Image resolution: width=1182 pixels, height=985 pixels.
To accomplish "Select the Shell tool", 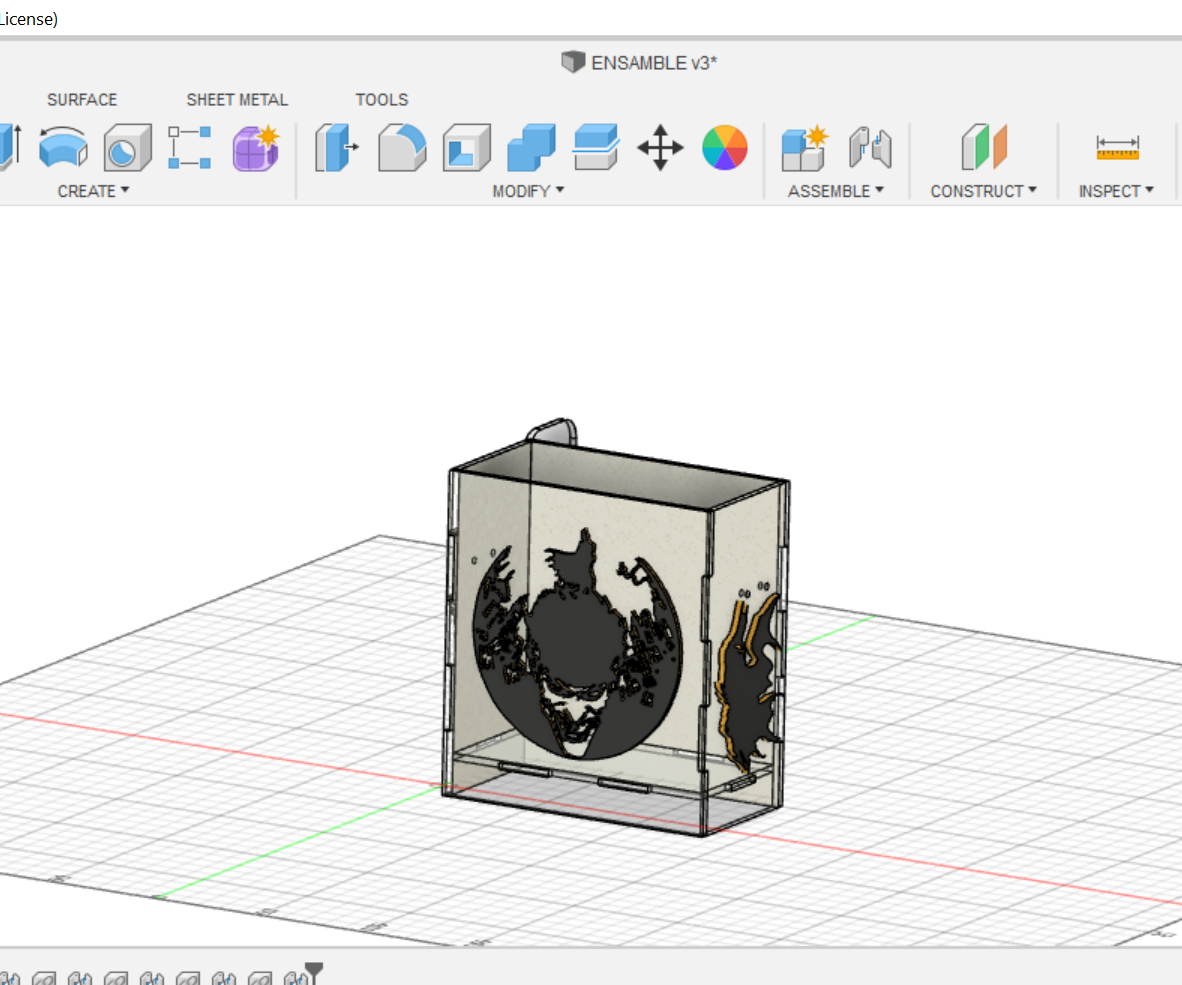I will [466, 148].
